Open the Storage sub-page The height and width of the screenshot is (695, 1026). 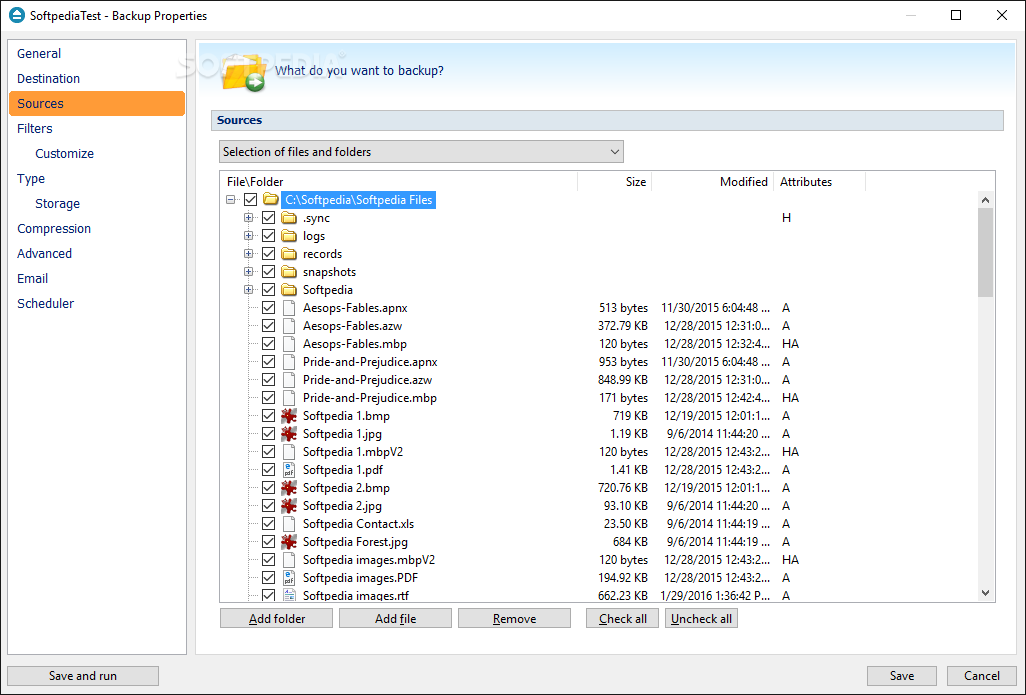97,204
